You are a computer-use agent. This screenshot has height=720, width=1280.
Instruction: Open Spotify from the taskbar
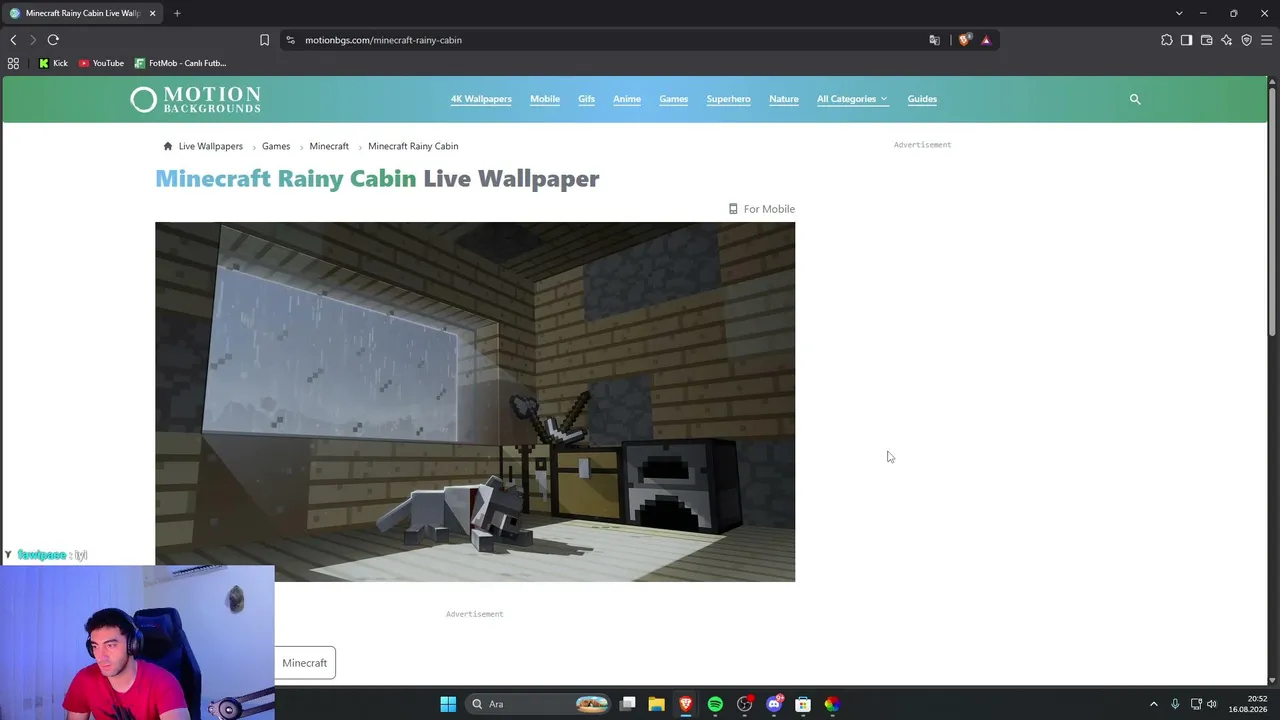[x=715, y=704]
